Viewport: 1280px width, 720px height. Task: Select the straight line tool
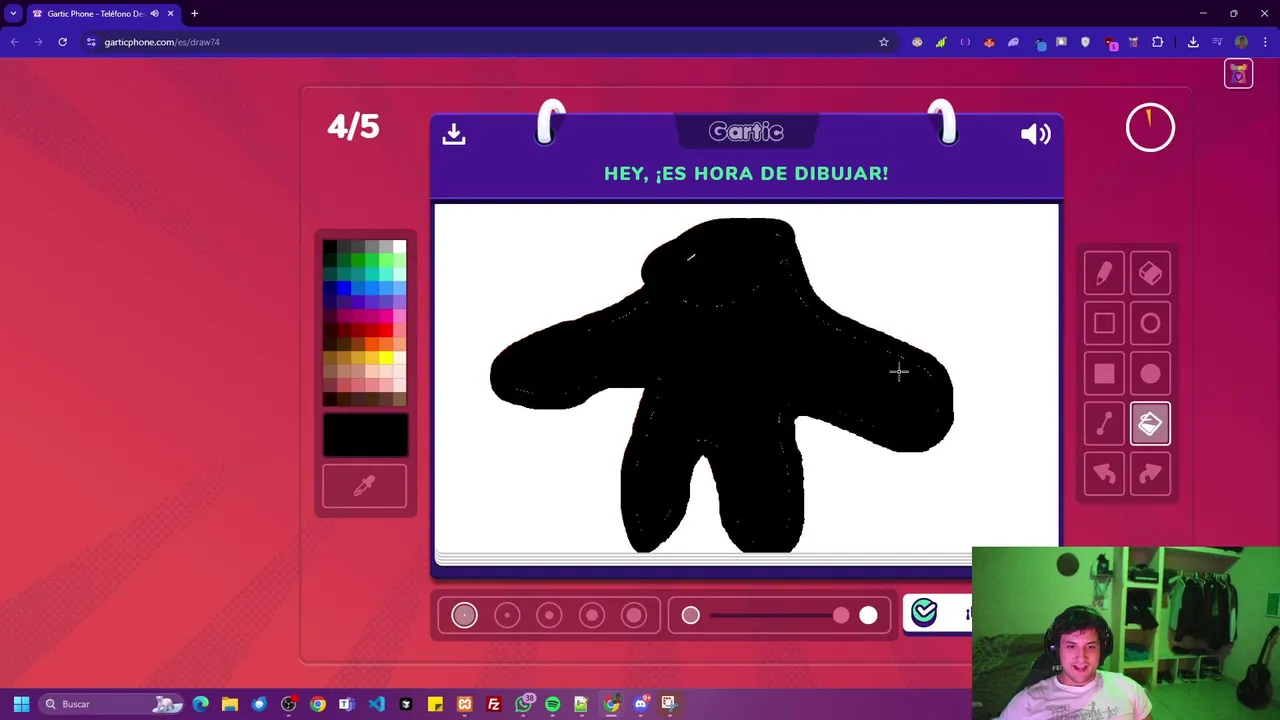tap(1104, 424)
